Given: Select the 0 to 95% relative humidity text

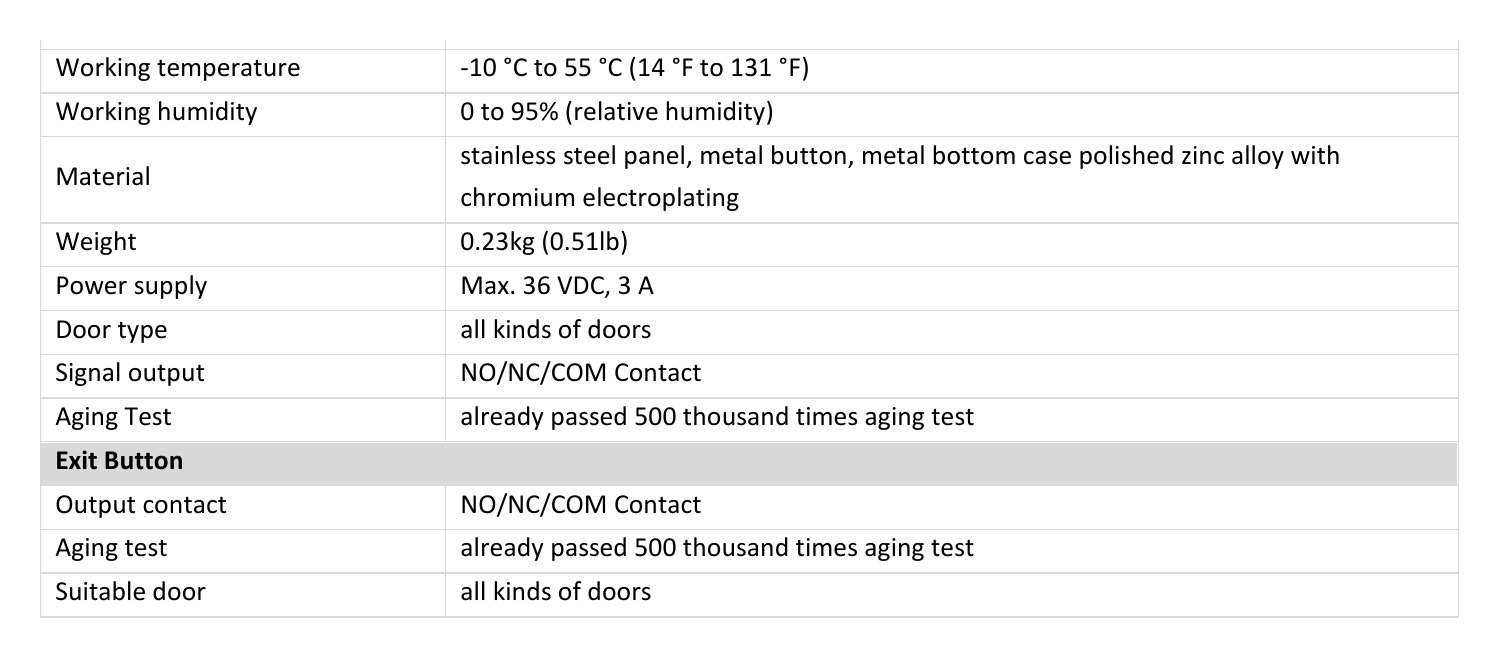Looking at the screenshot, I should [616, 112].
